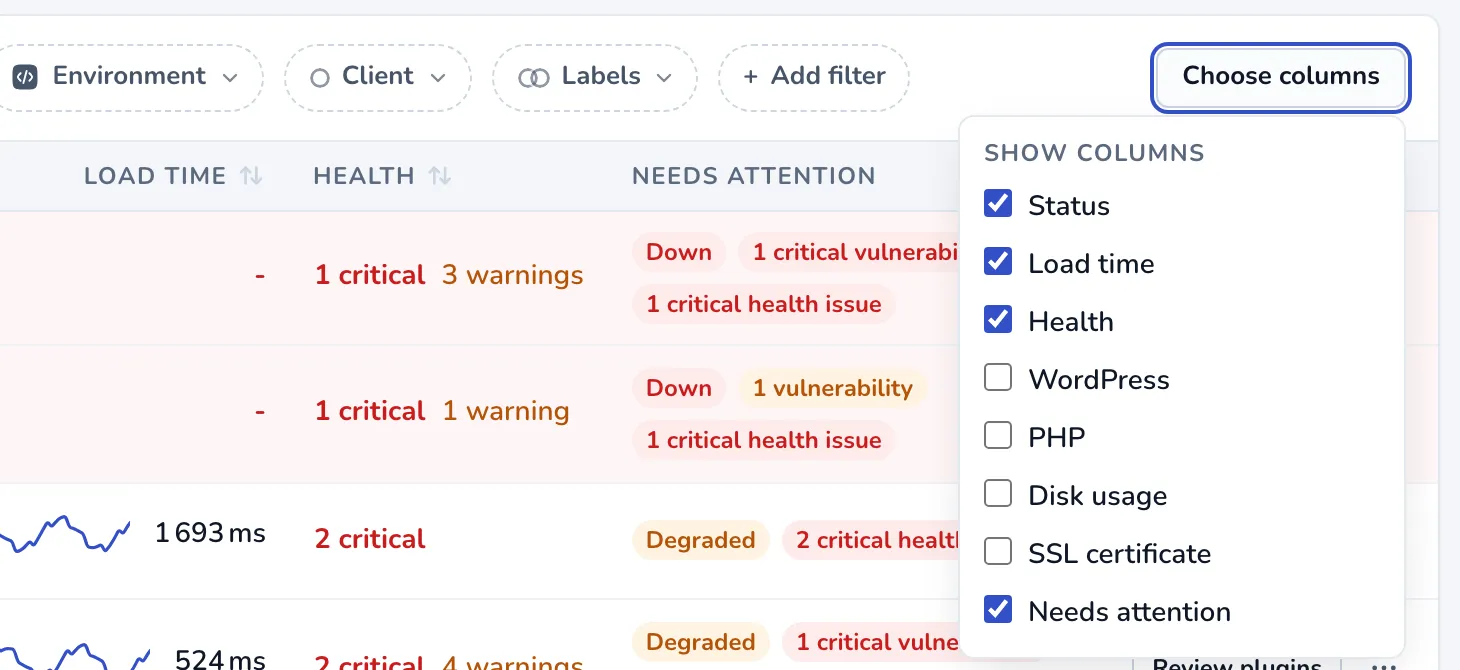Click the 1 693 ms load time value

click(210, 533)
